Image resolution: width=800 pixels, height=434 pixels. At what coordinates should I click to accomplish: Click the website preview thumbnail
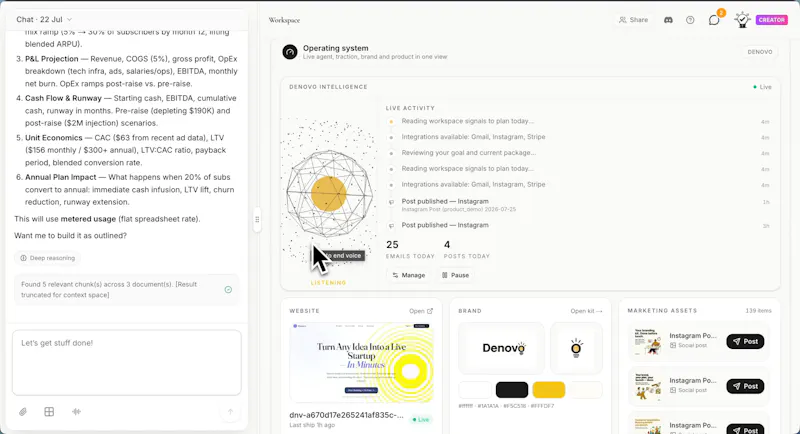click(361, 363)
